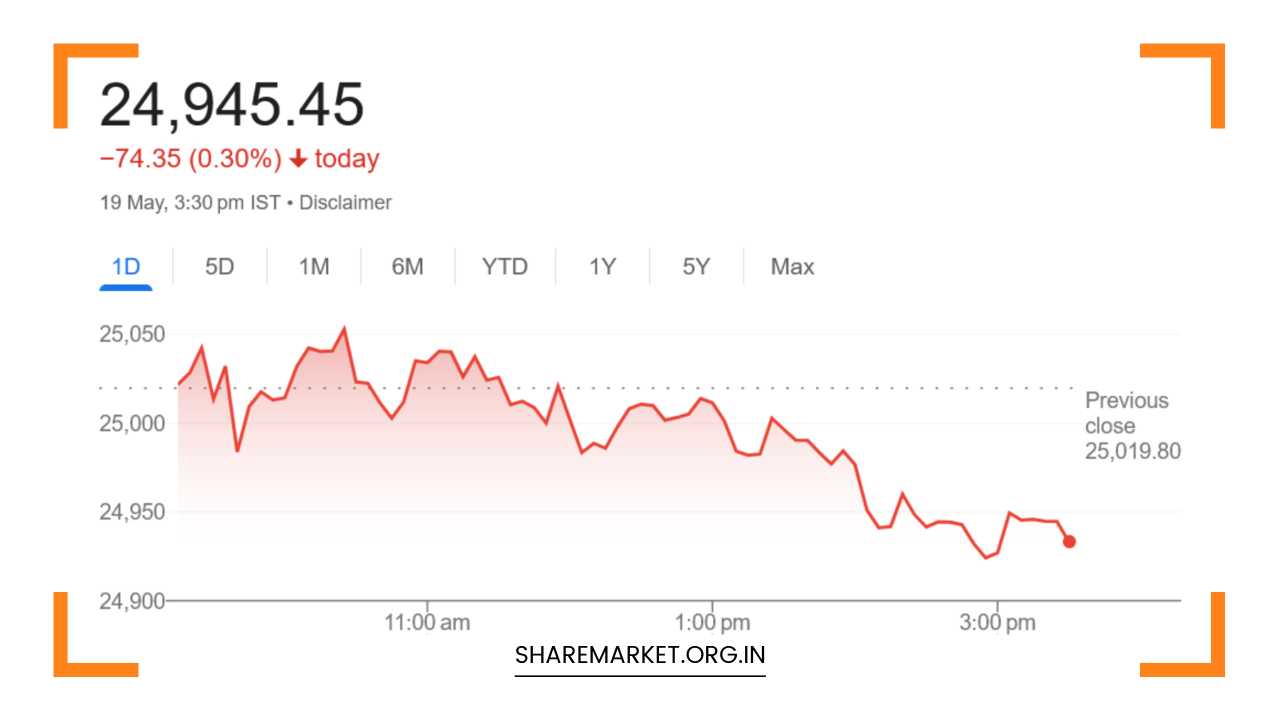Select the index price 24,945.45
Viewport: 1280px width, 720px height.
(x=232, y=100)
